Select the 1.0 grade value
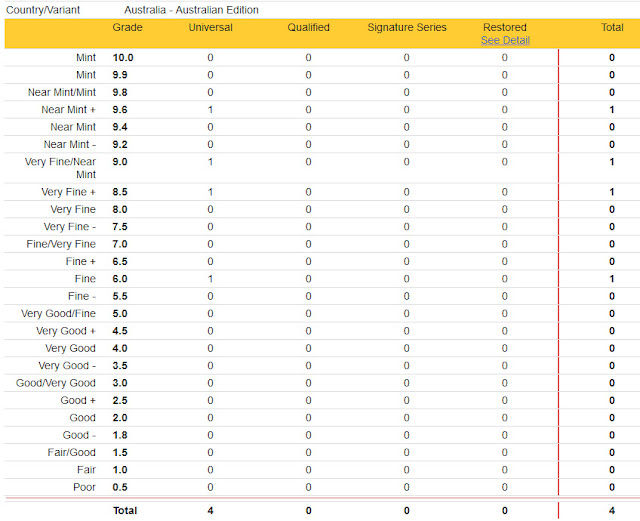This screenshot has width=640, height=521. click(x=120, y=470)
